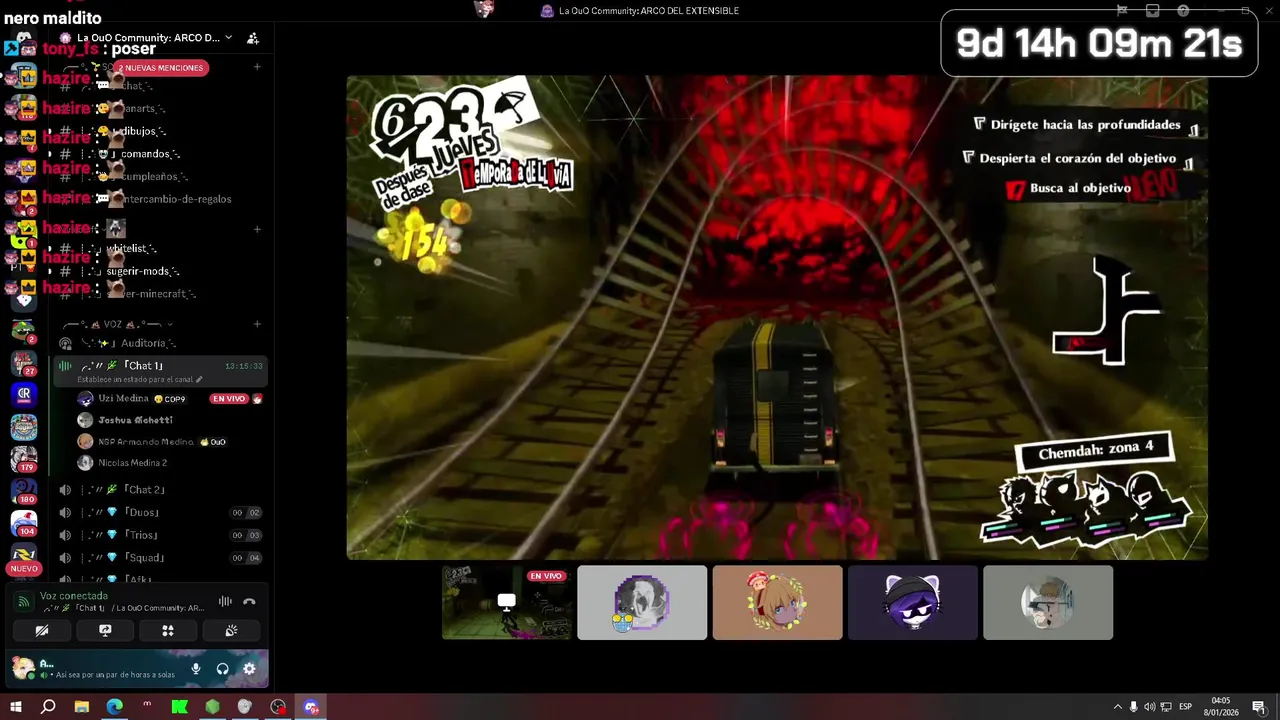
Task: Open Windows taskbar search
Action: click(x=48, y=707)
